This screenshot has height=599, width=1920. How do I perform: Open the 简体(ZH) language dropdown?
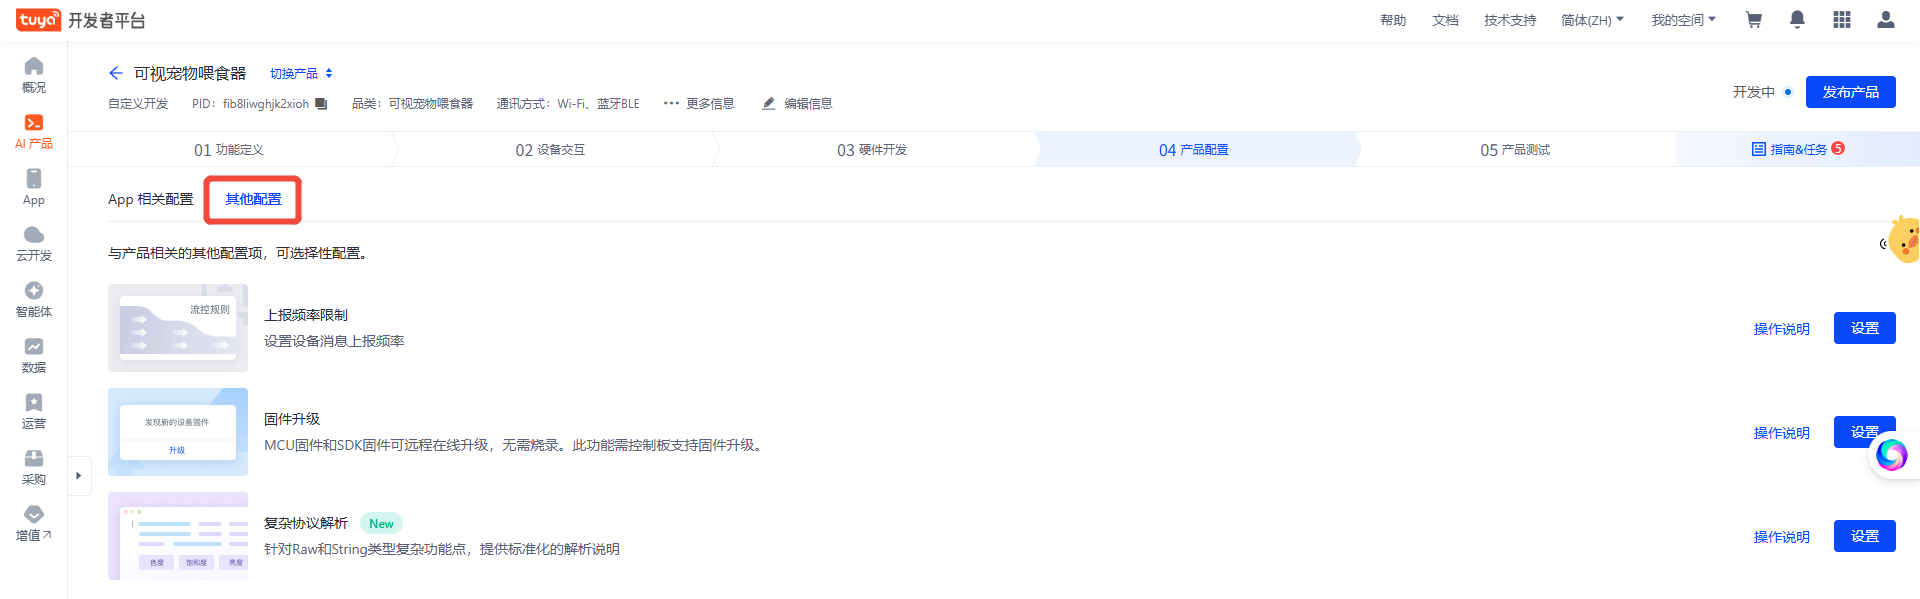1592,20
